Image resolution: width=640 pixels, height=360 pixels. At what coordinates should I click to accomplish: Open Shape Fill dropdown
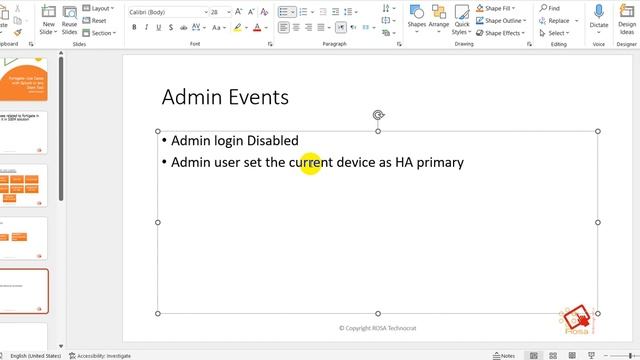click(x=496, y=8)
